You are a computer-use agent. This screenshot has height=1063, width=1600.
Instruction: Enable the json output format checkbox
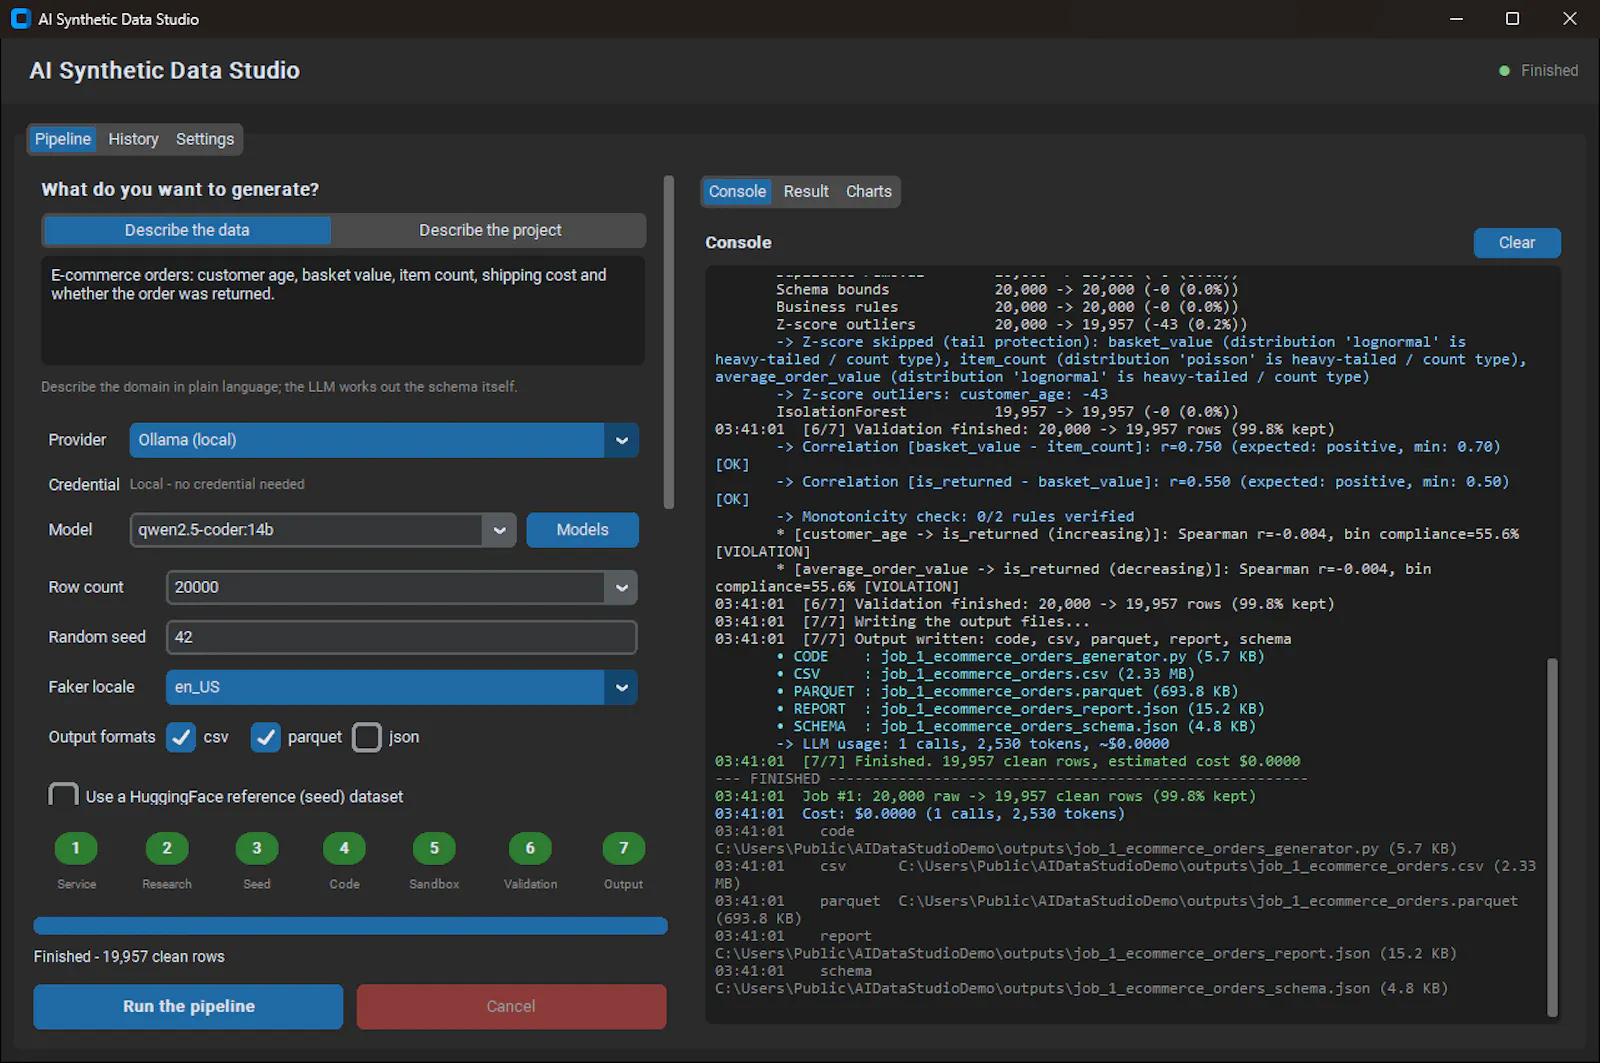[367, 737]
